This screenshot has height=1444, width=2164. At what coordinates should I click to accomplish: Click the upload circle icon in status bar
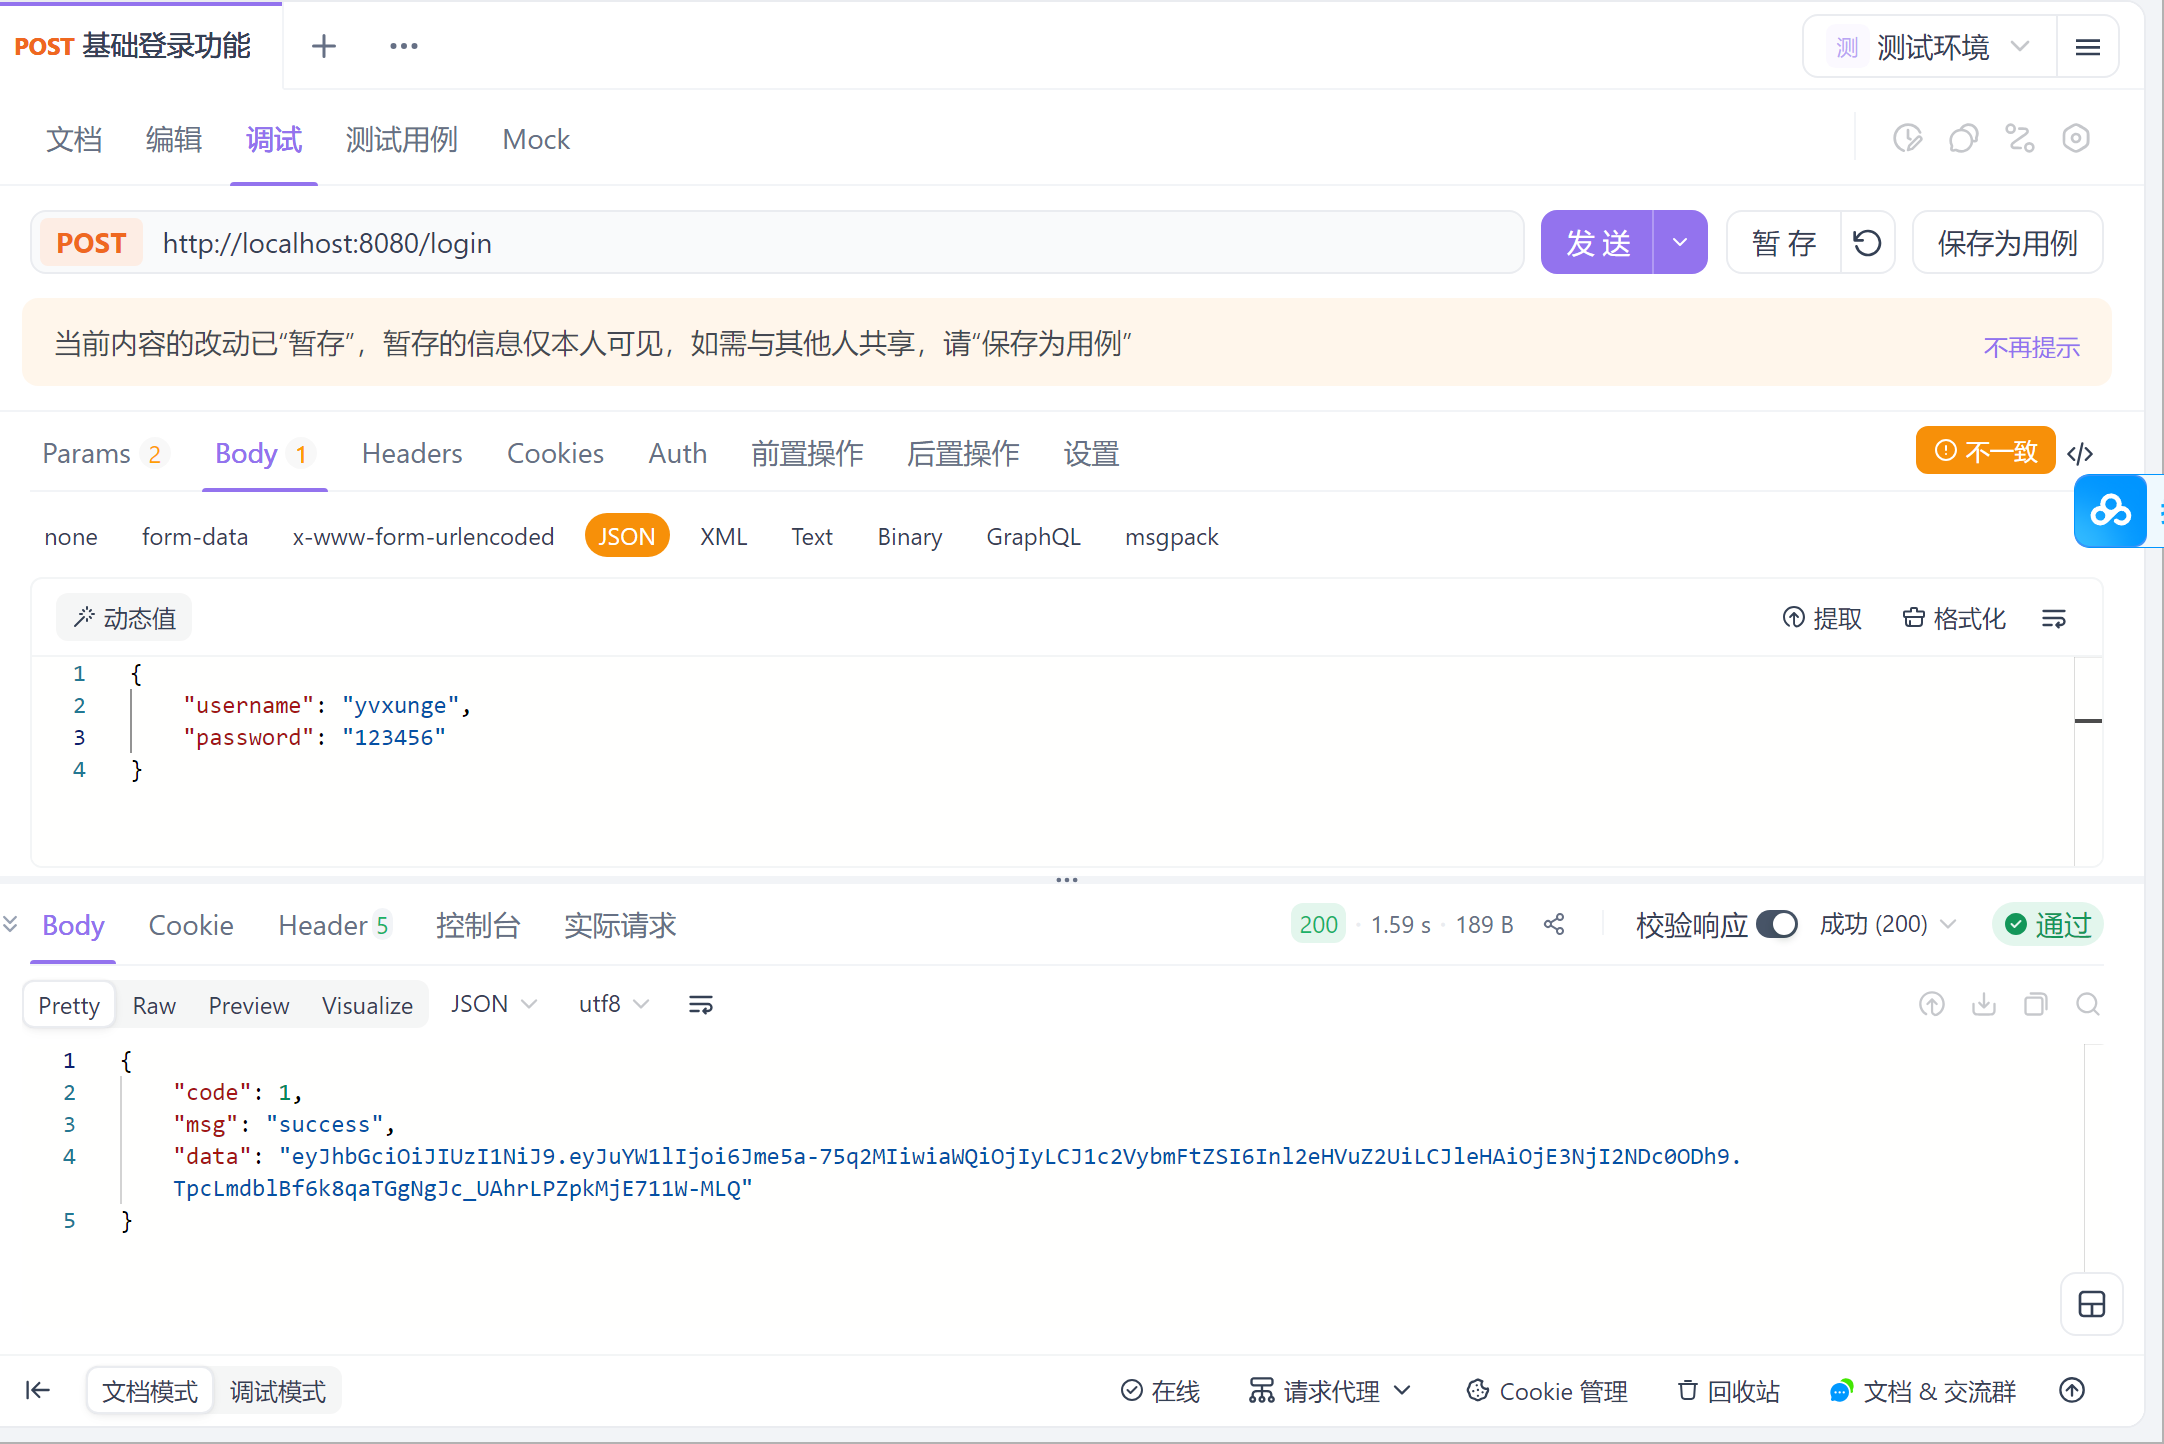2073,1390
